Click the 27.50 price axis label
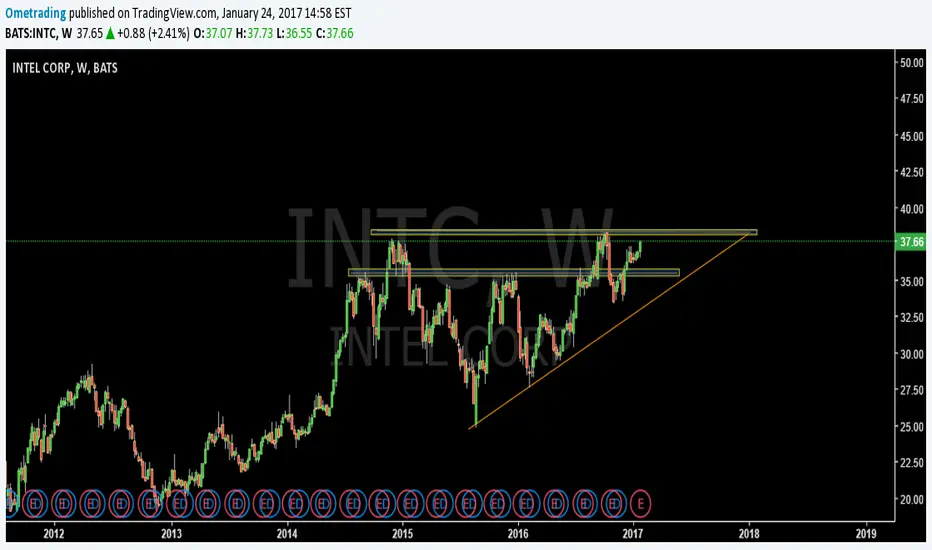The image size is (932, 550). point(912,390)
